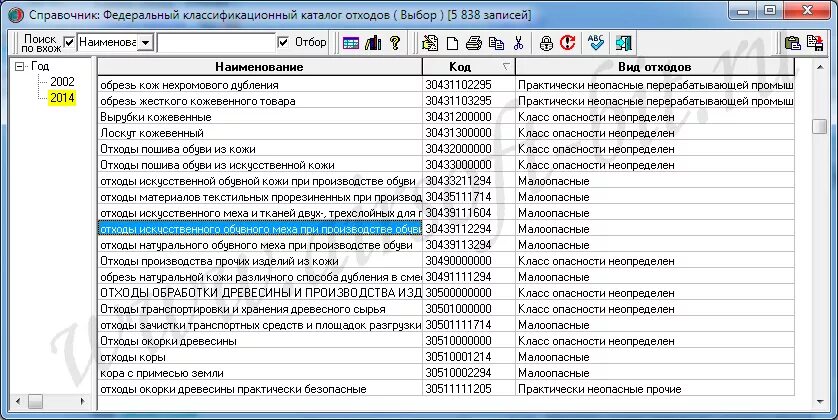
Task: Click the padlock icon
Action: 546,43
